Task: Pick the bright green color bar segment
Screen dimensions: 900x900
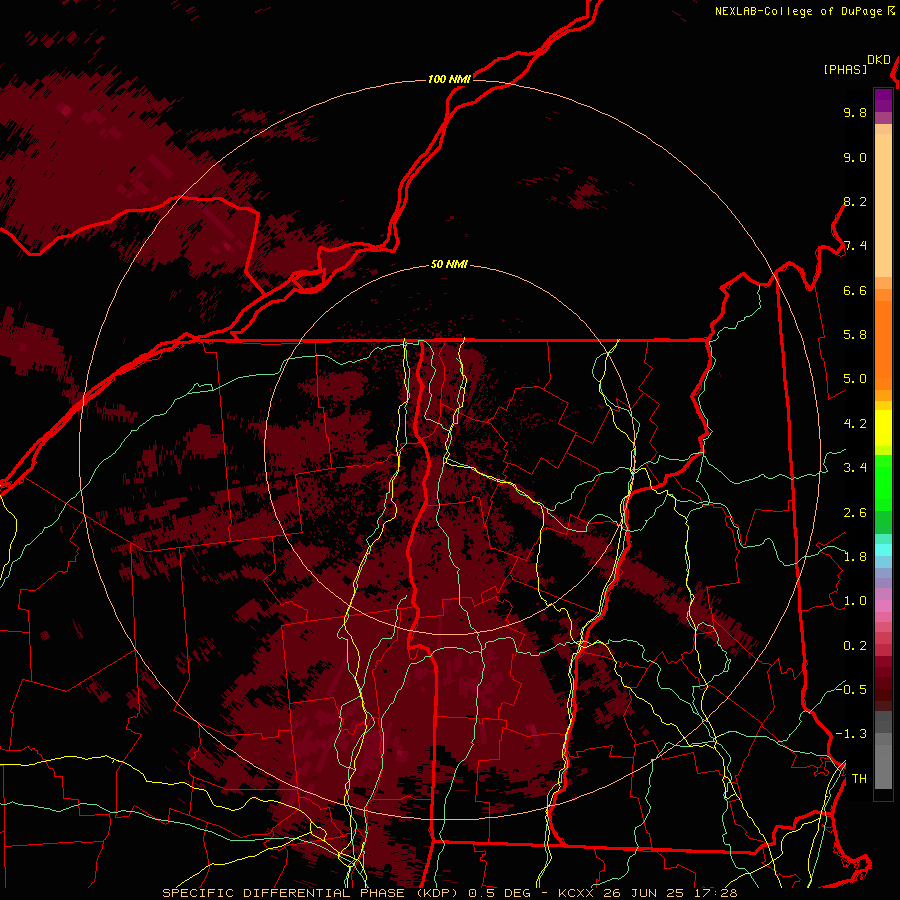Action: click(x=883, y=482)
